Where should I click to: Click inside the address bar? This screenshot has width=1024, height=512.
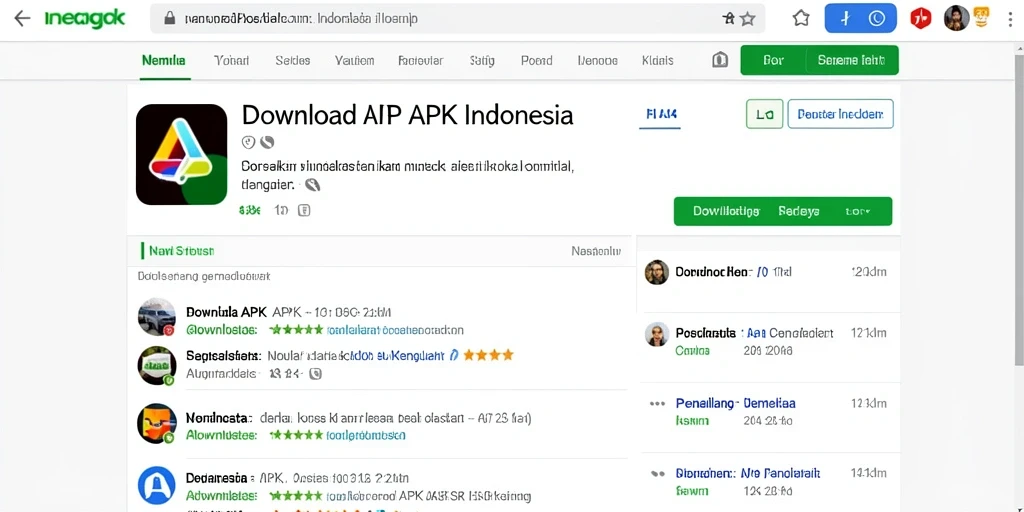pos(457,19)
